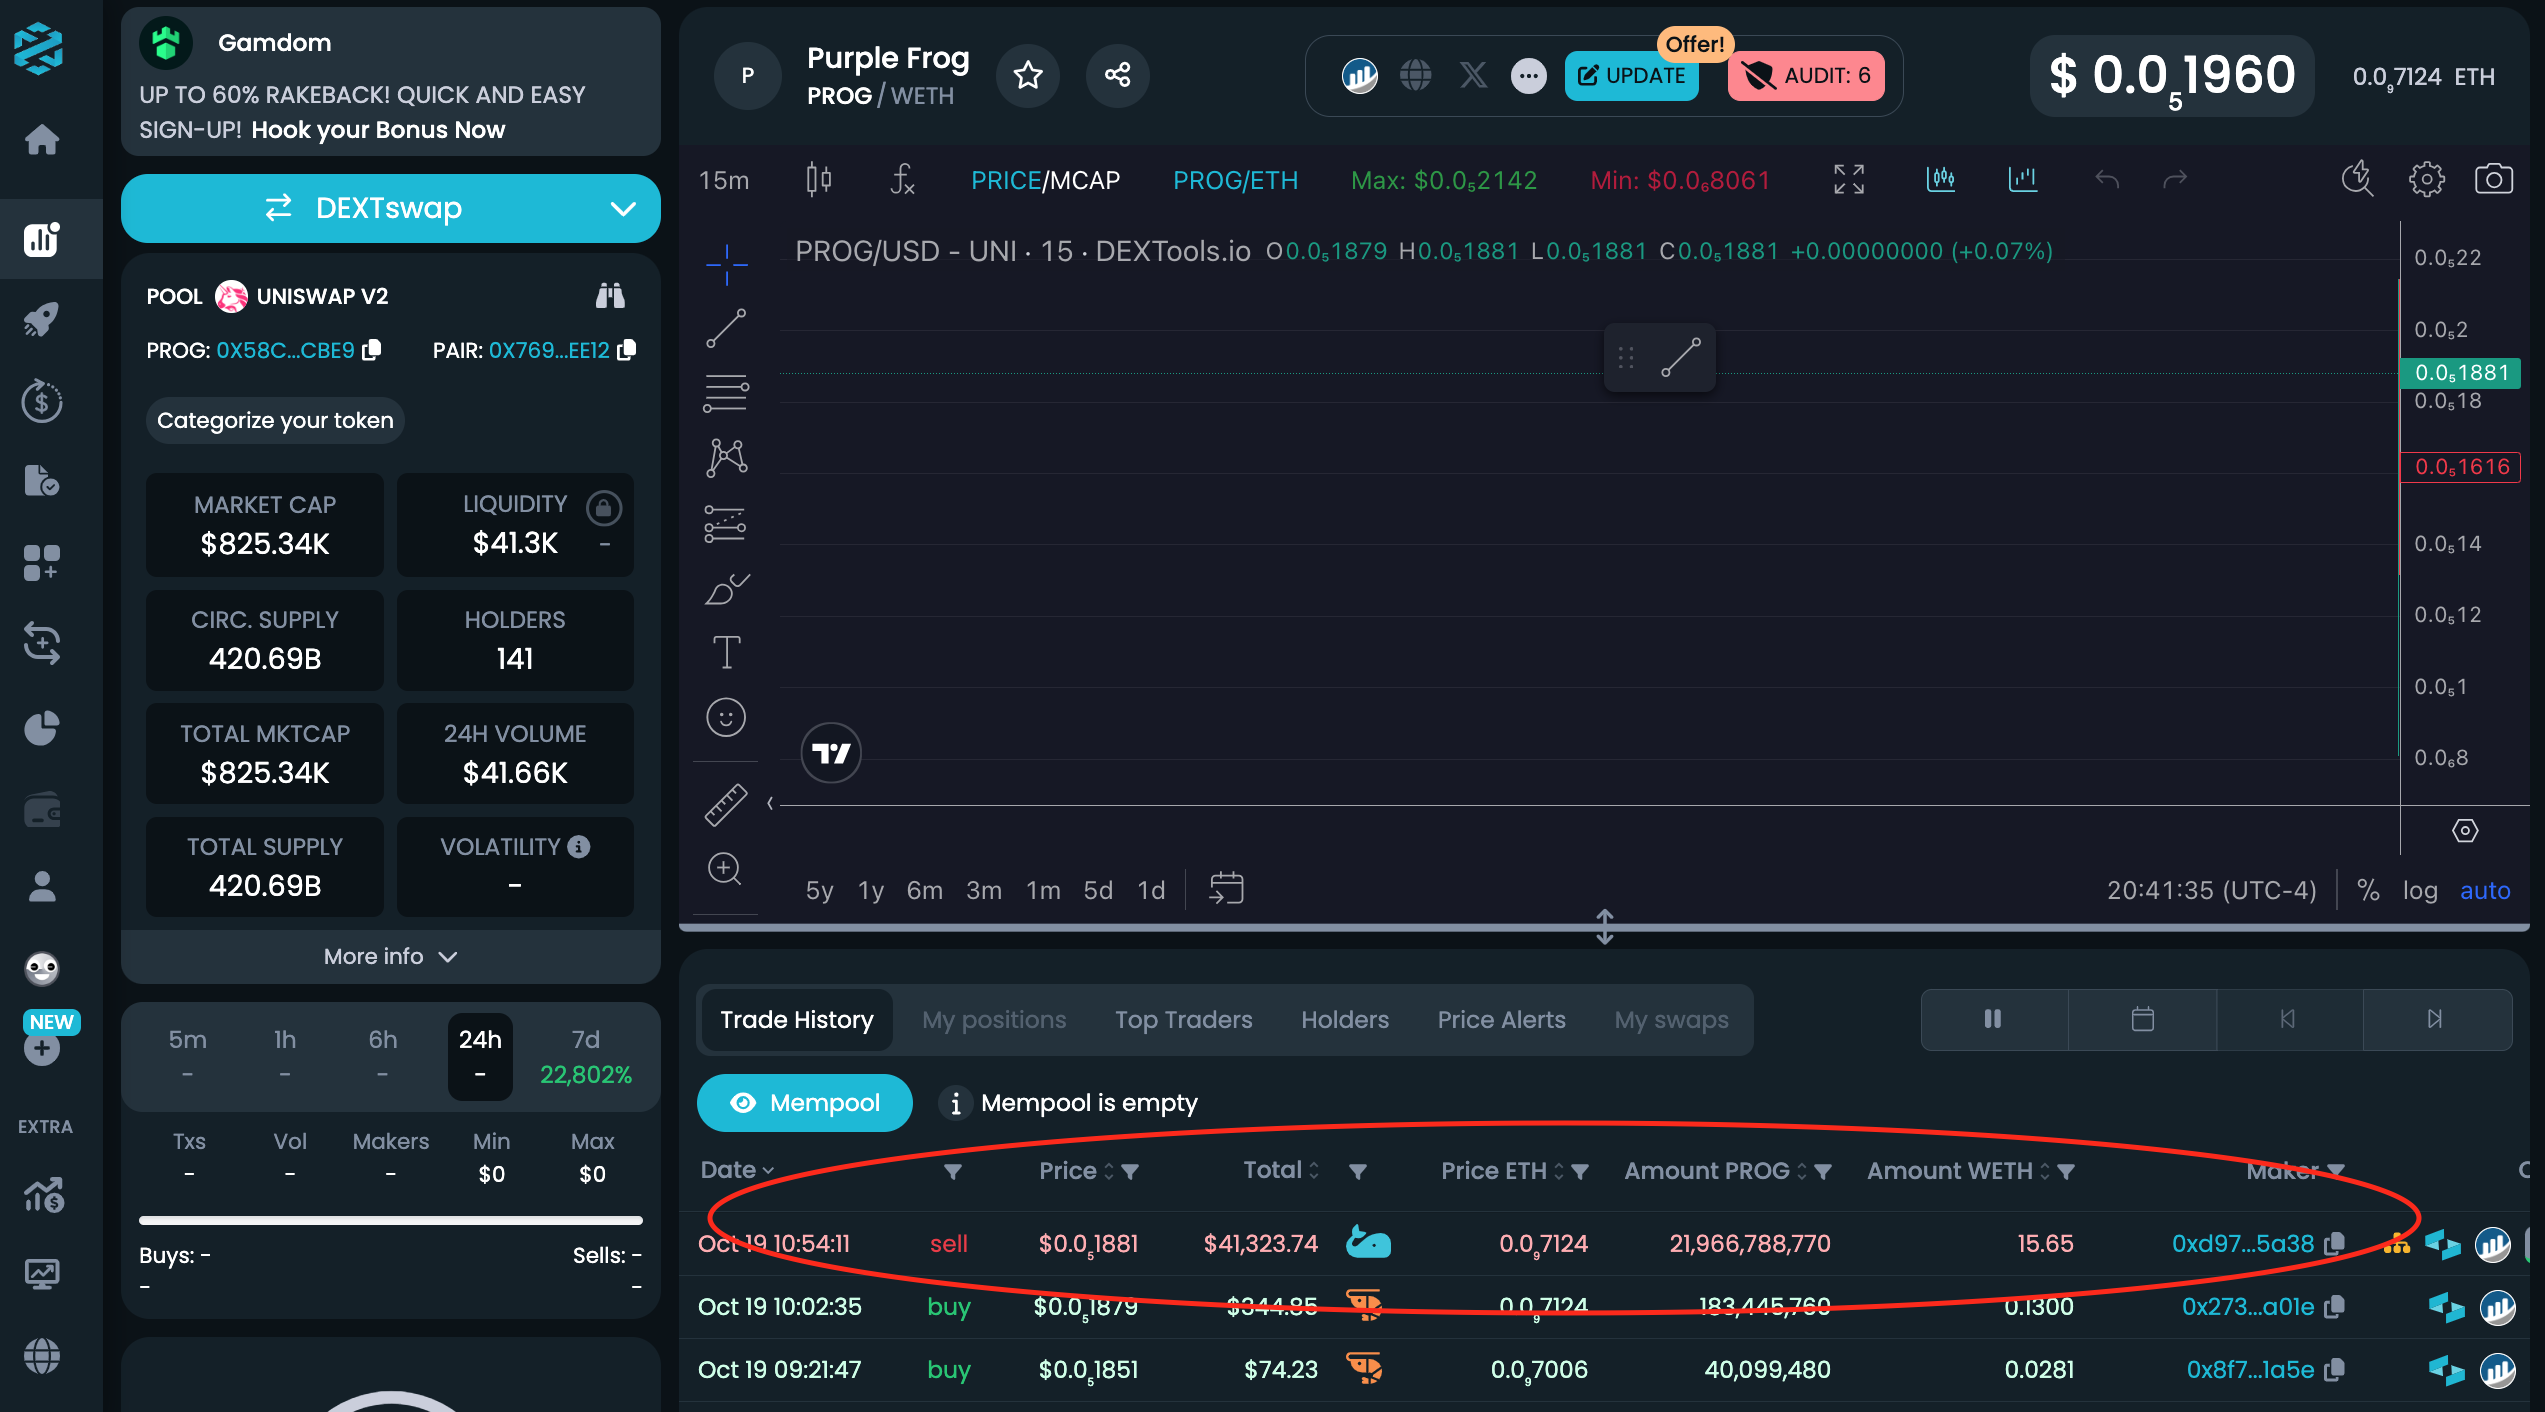Image resolution: width=2545 pixels, height=1412 pixels.
Task: Open the binoculars icon in the pool panel
Action: tap(610, 296)
